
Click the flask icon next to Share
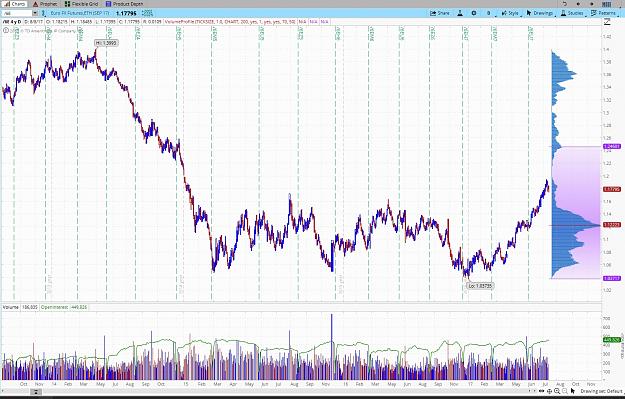pos(460,13)
